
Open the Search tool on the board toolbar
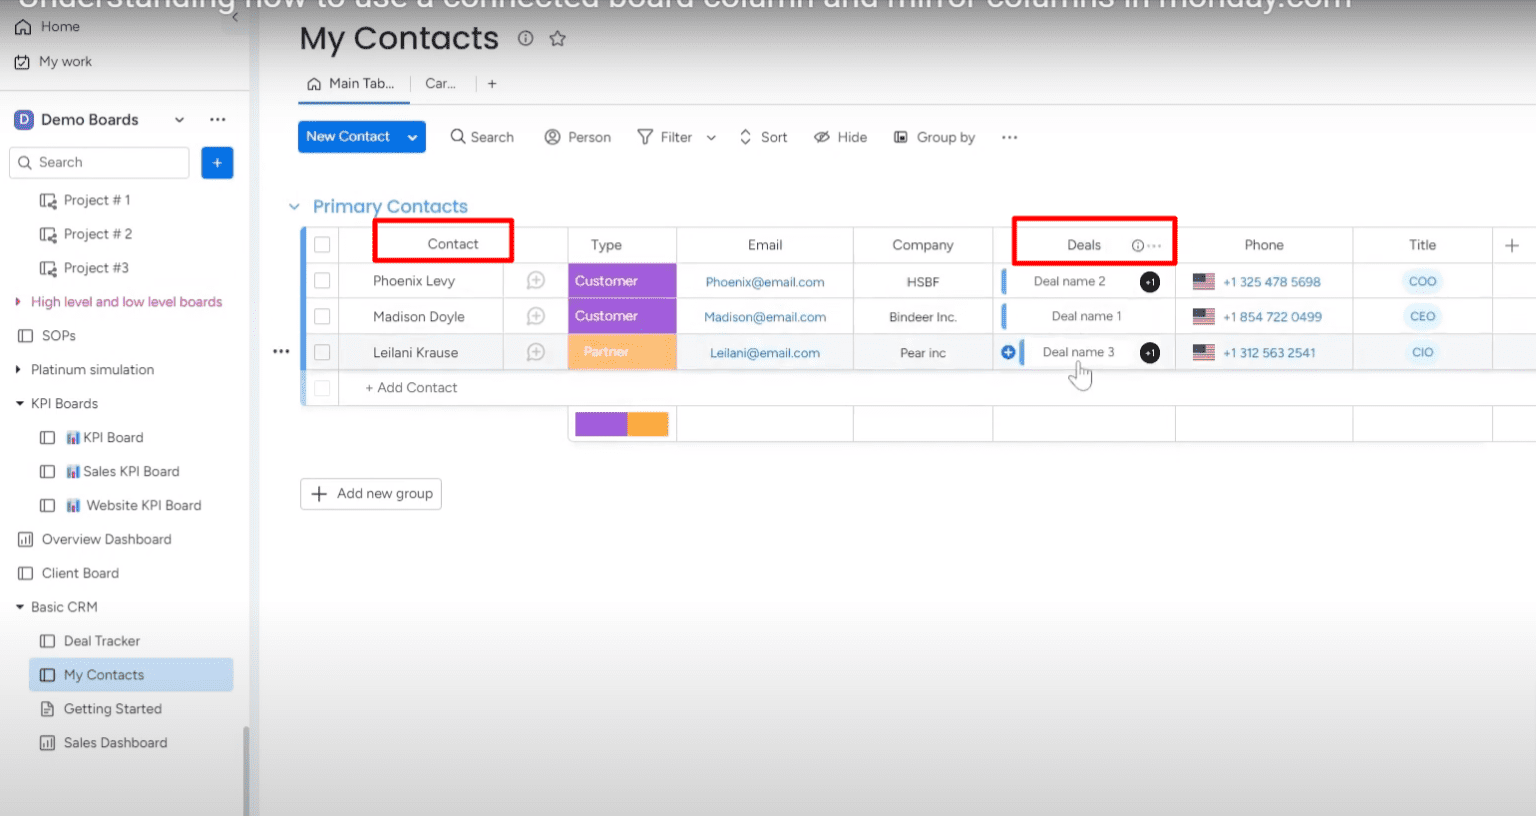(x=481, y=137)
